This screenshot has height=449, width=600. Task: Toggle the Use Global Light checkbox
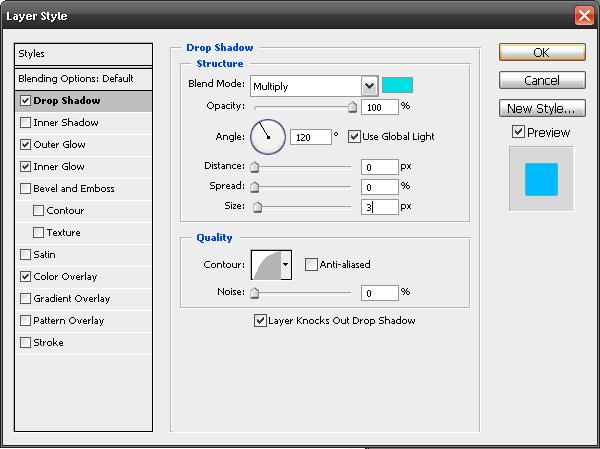coord(354,136)
